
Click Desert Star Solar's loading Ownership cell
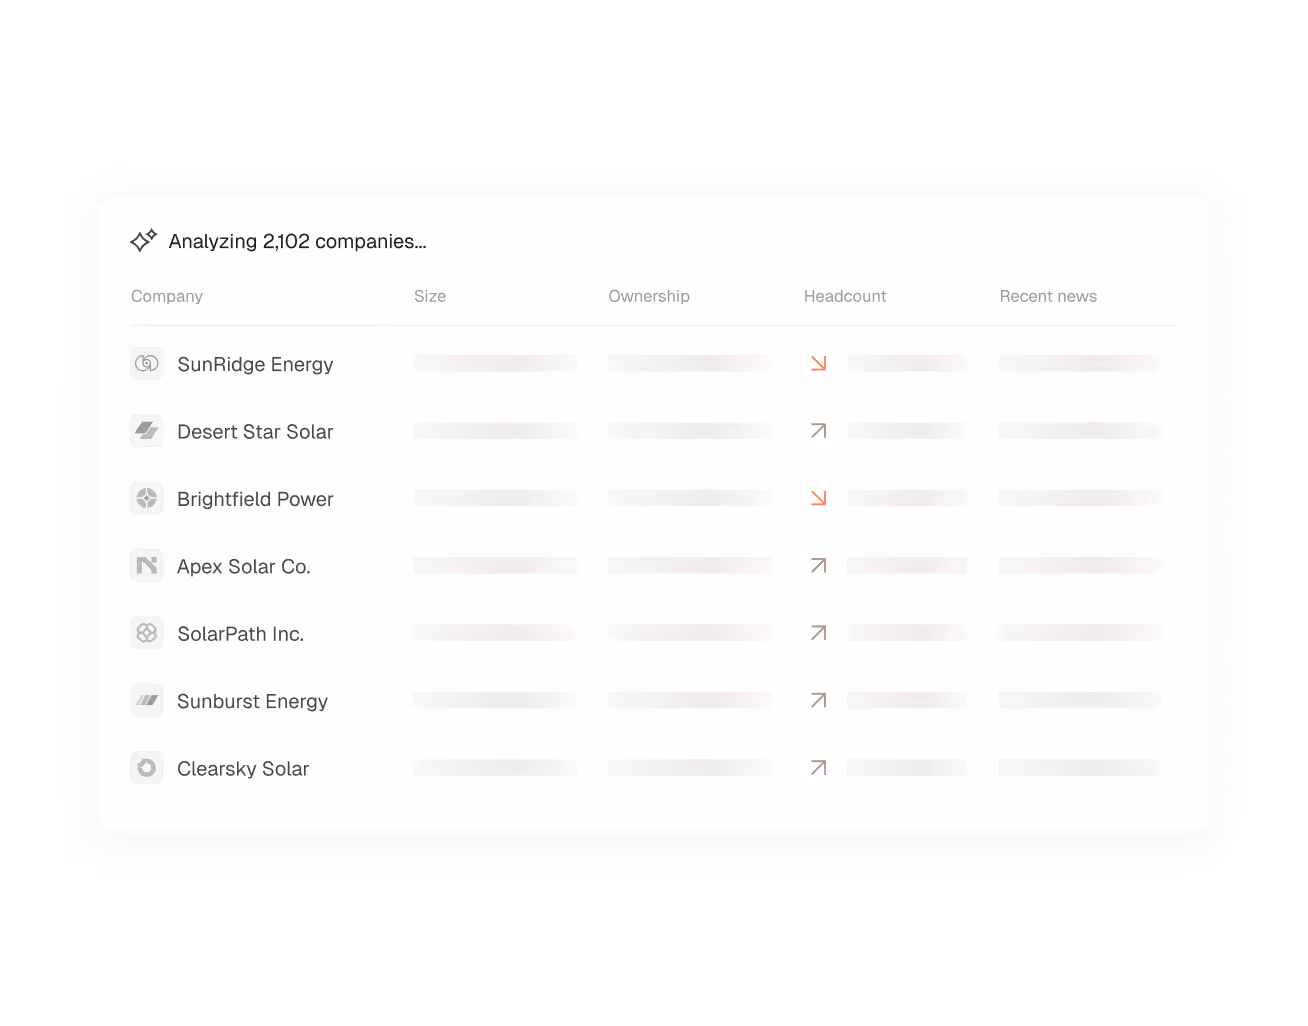pos(690,431)
